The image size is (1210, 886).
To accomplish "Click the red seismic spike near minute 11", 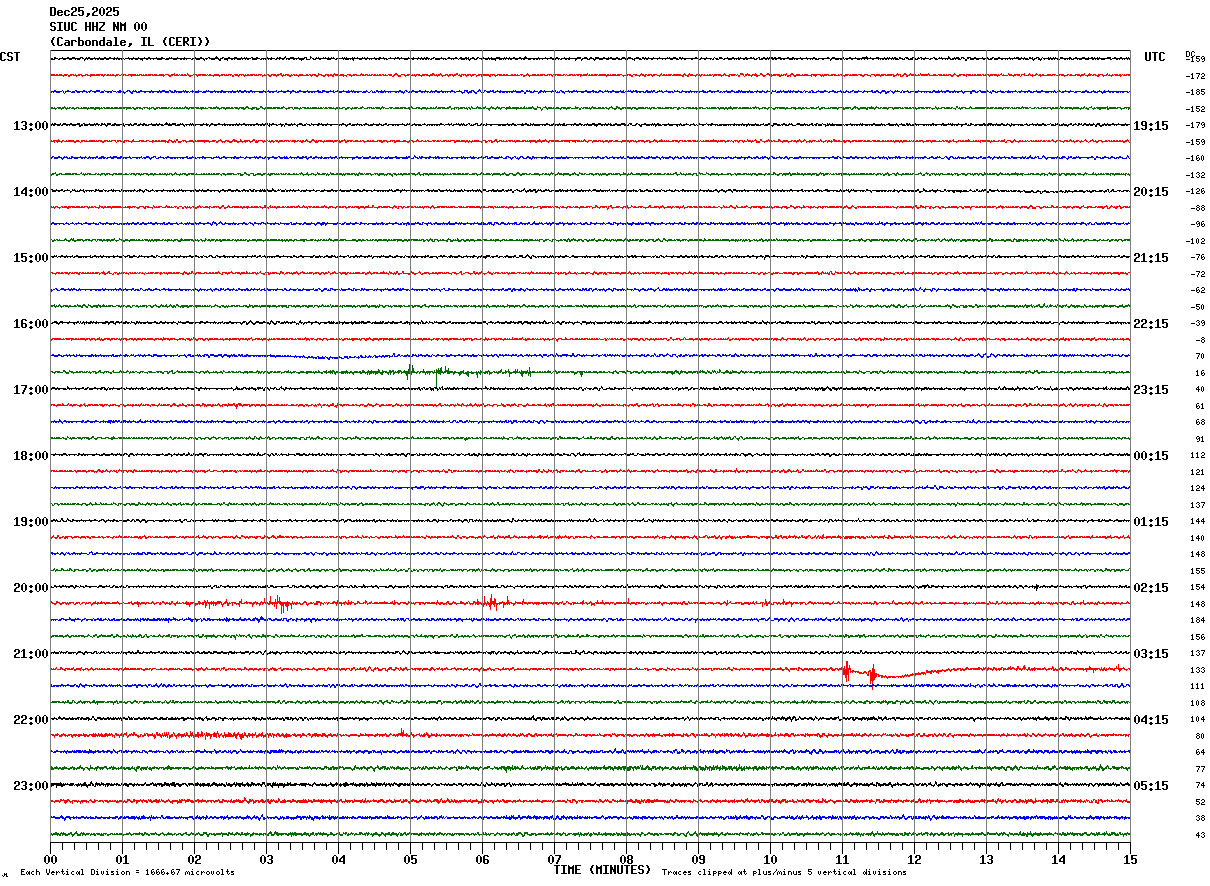I will (846, 671).
